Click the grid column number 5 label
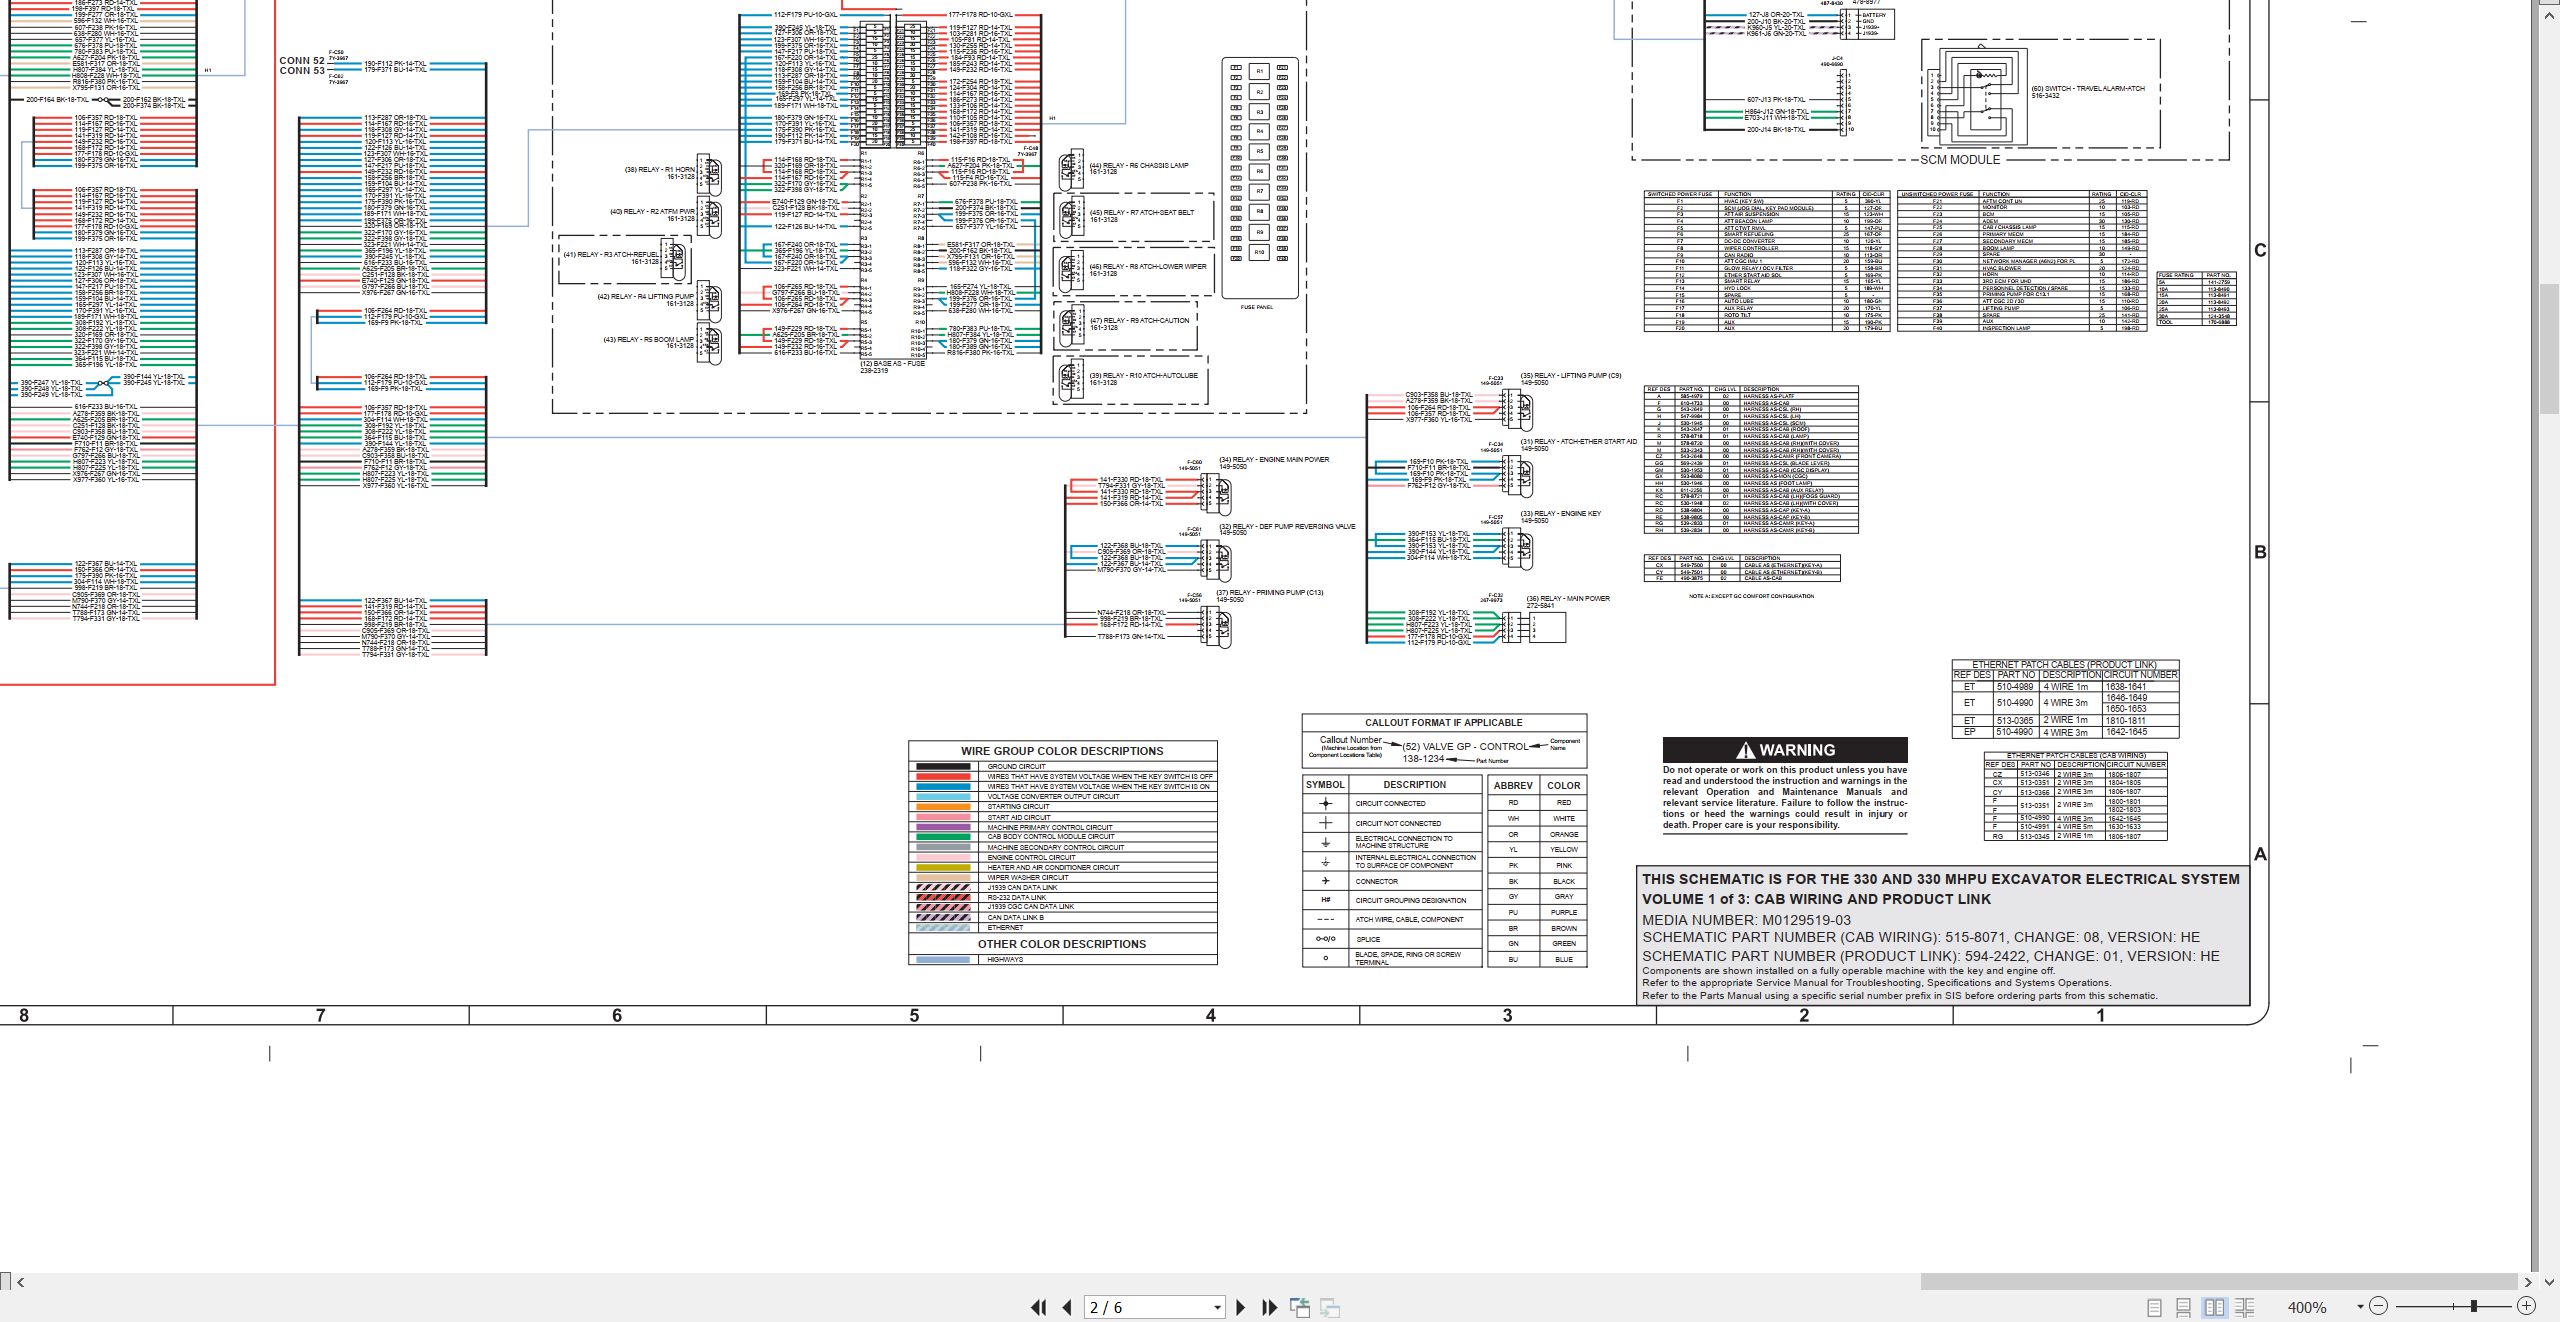 click(x=914, y=1015)
